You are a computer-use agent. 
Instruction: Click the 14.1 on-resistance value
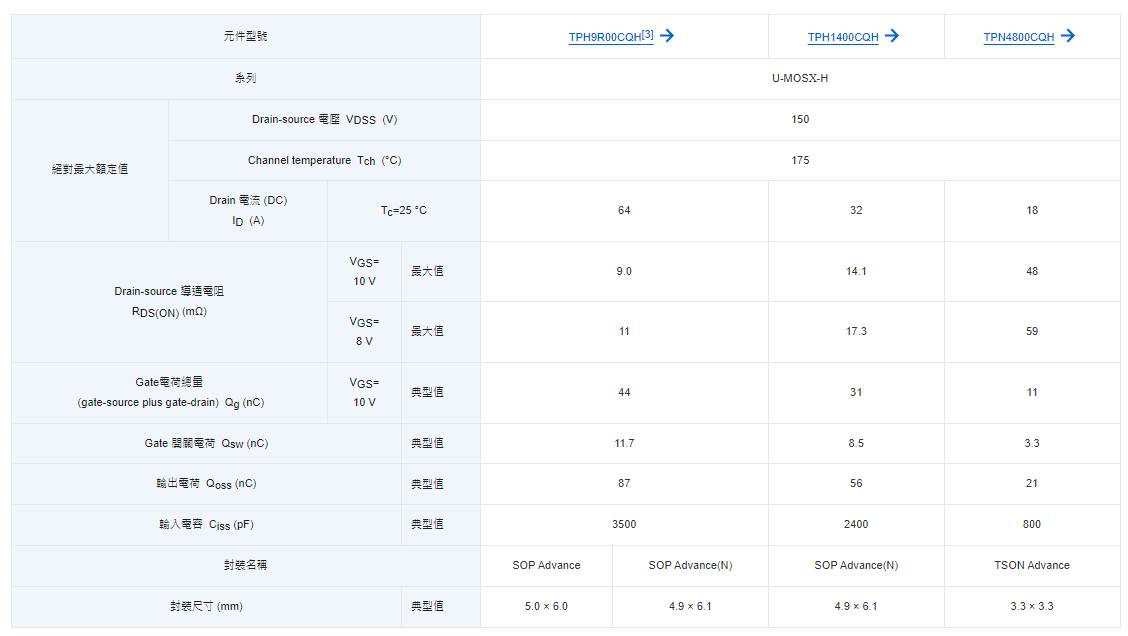856,271
